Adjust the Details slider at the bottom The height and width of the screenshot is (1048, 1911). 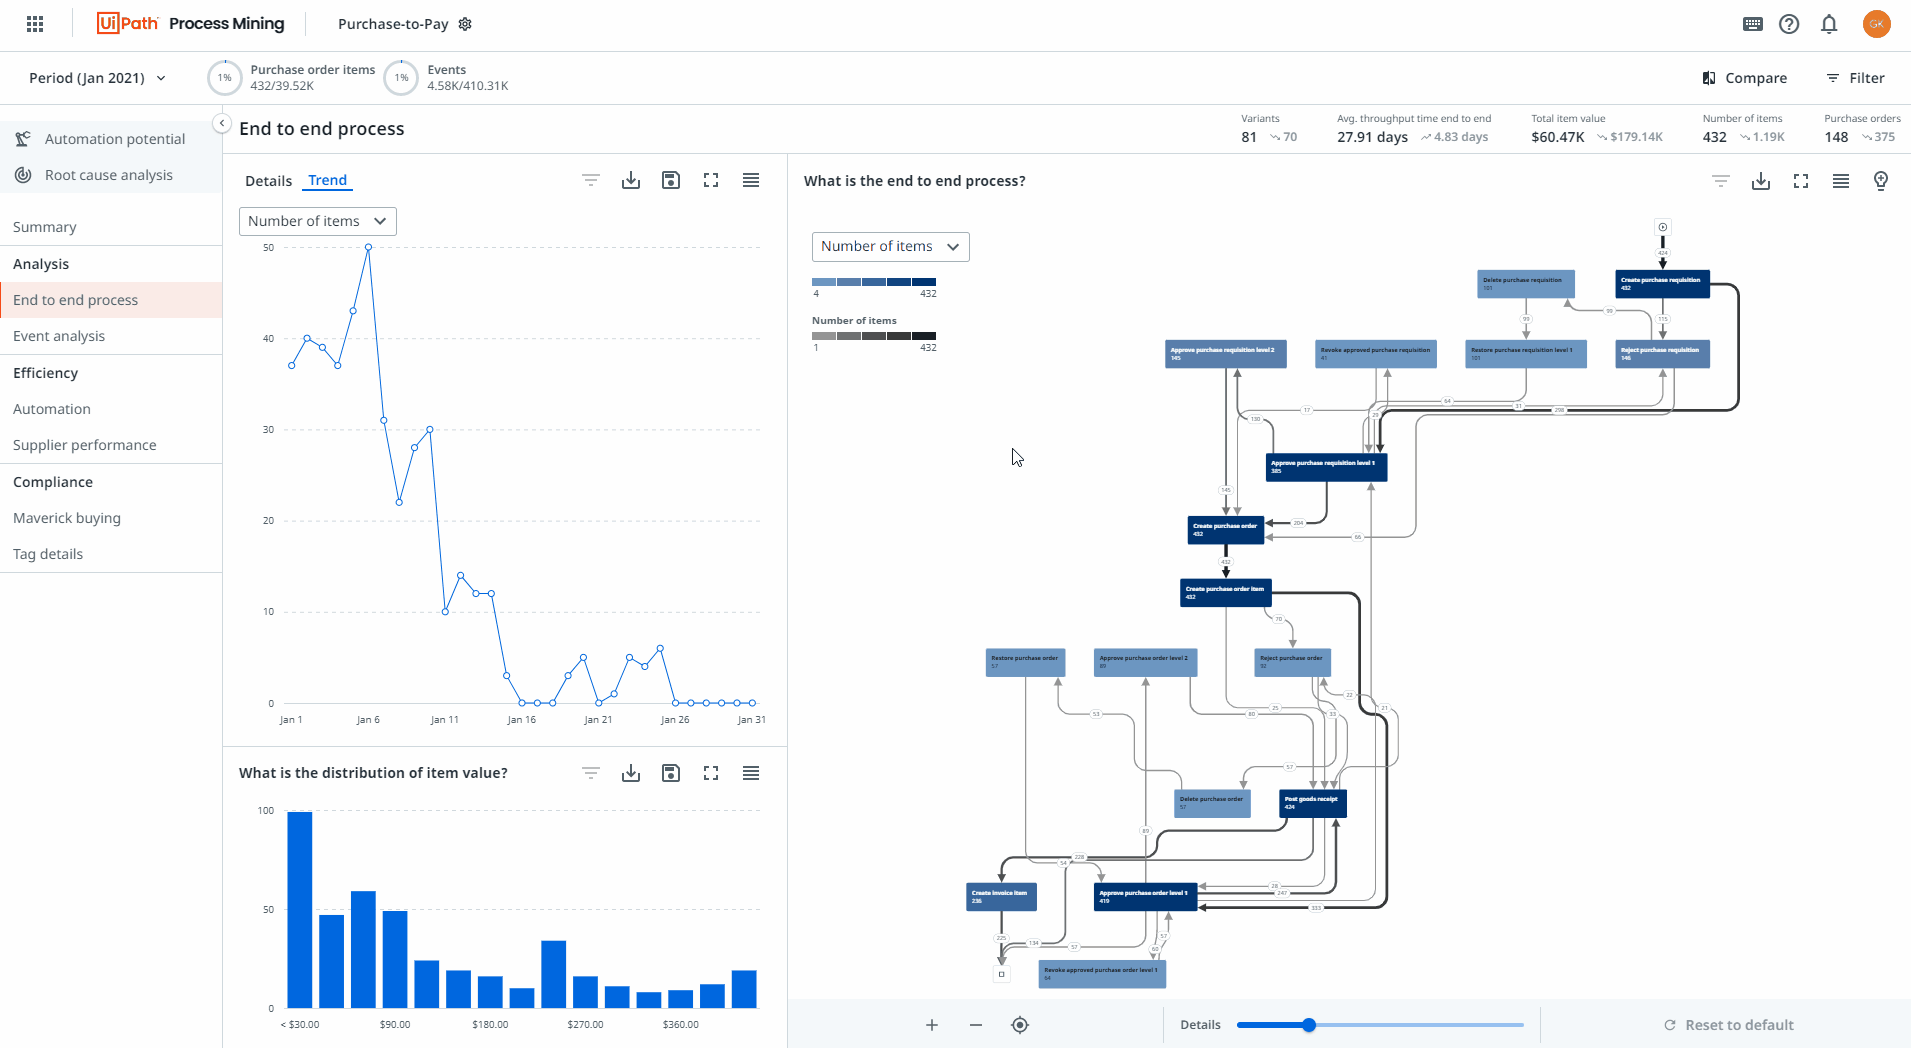(x=1308, y=1024)
